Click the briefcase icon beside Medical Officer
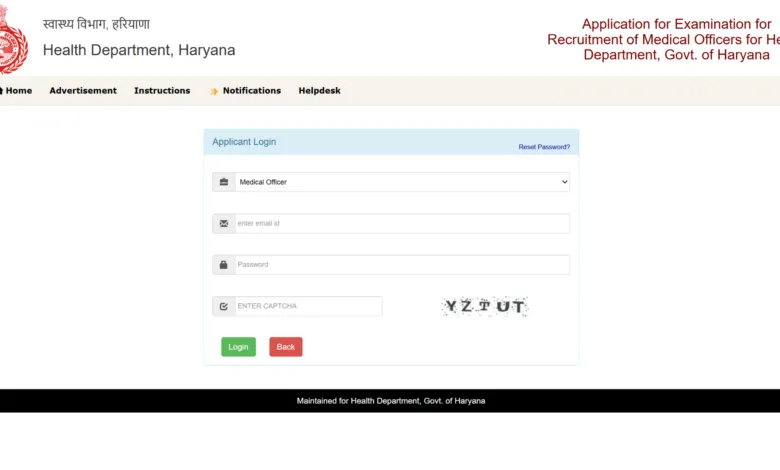Image resolution: width=780 pixels, height=470 pixels. point(224,182)
